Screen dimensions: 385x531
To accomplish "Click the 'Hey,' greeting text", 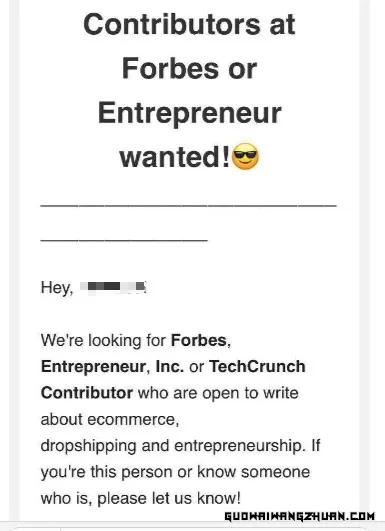I will coord(57,288).
